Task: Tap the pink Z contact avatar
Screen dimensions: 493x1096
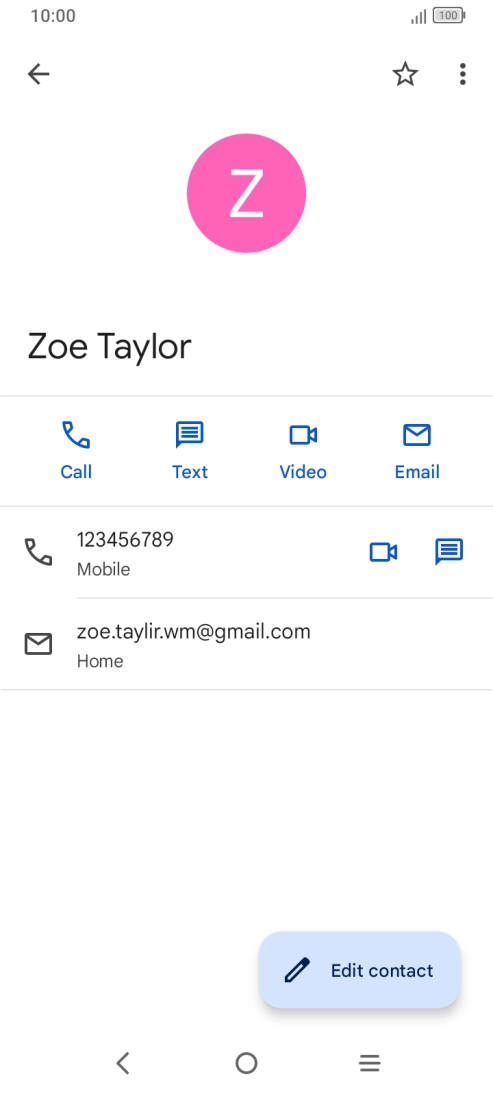Action: click(x=246, y=193)
